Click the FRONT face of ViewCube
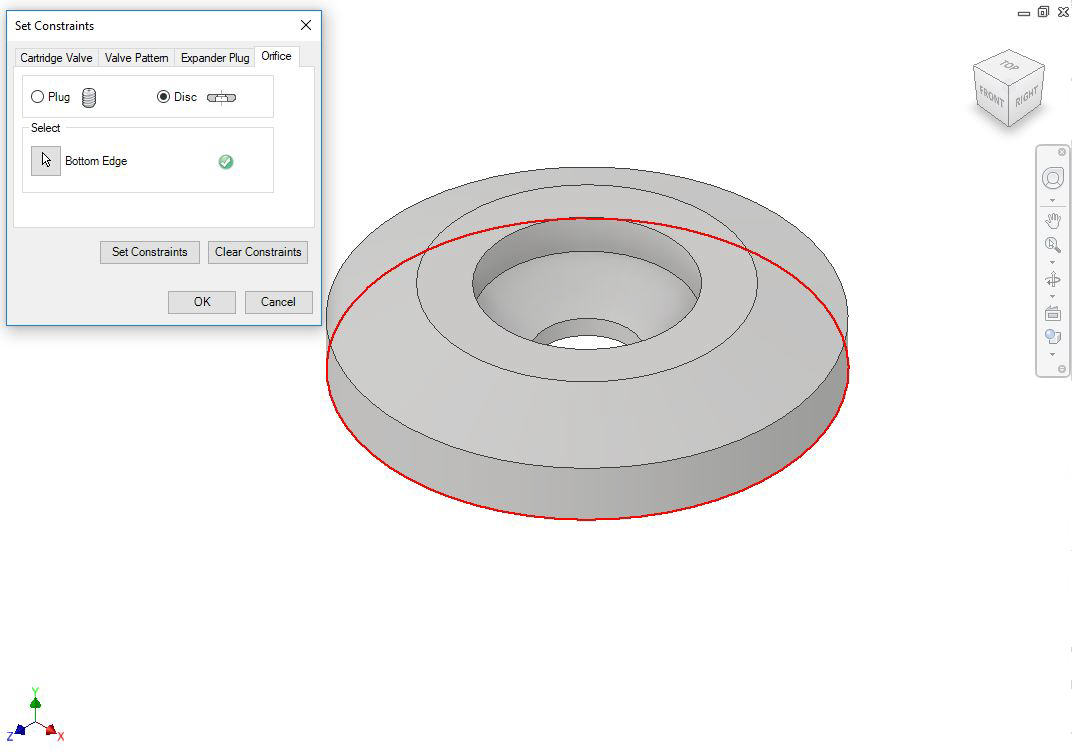The height and width of the screenshot is (754, 1072). (x=991, y=97)
